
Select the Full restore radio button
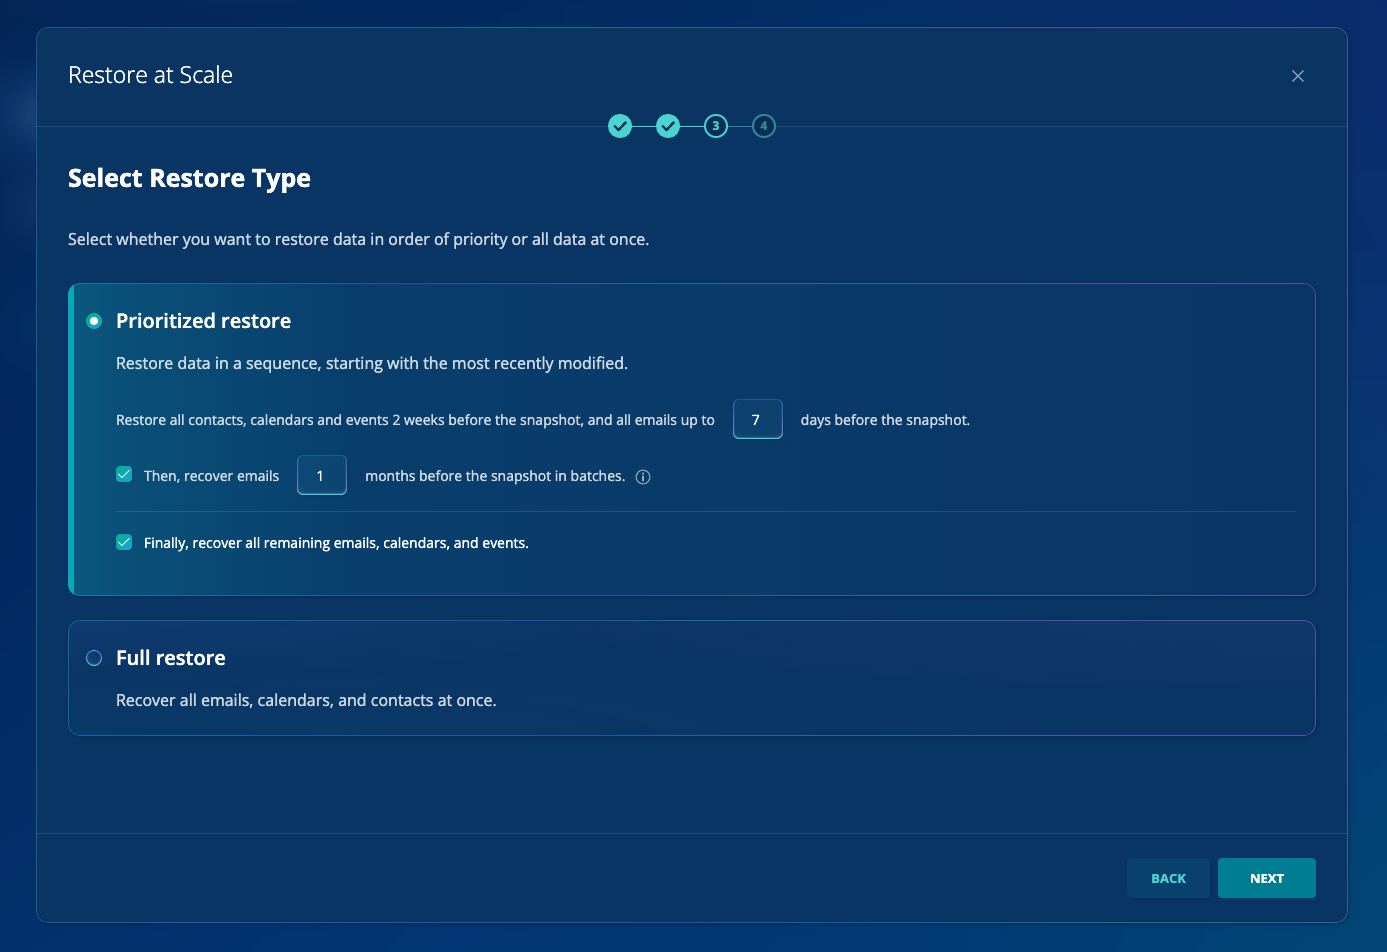(x=94, y=658)
